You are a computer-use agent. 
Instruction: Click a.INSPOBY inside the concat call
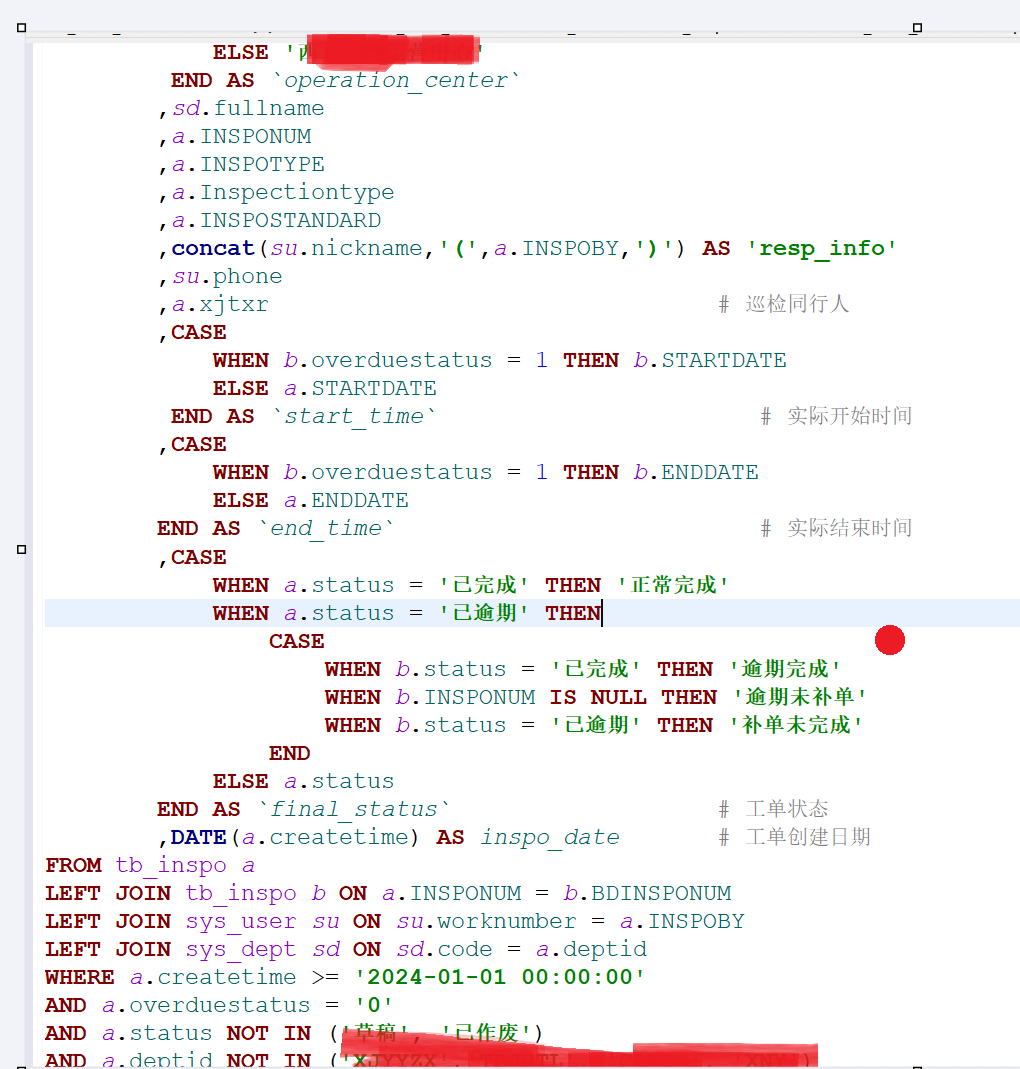pos(556,248)
